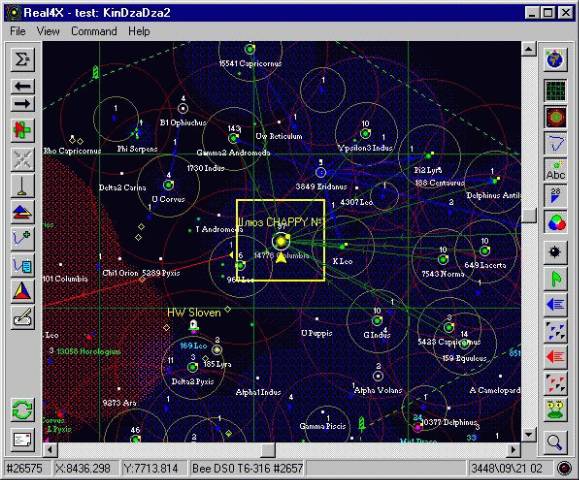
Task: Click the red indicator in status bar
Action: (564, 468)
